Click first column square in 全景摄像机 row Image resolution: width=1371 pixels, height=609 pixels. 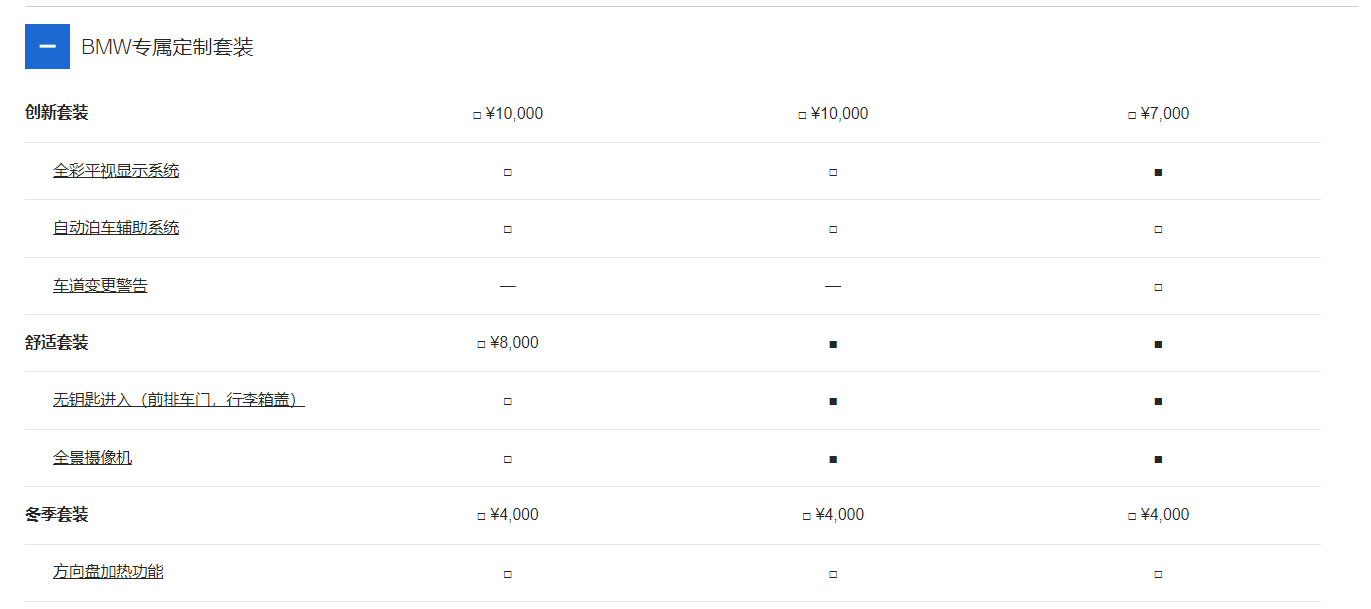pyautogui.click(x=508, y=459)
